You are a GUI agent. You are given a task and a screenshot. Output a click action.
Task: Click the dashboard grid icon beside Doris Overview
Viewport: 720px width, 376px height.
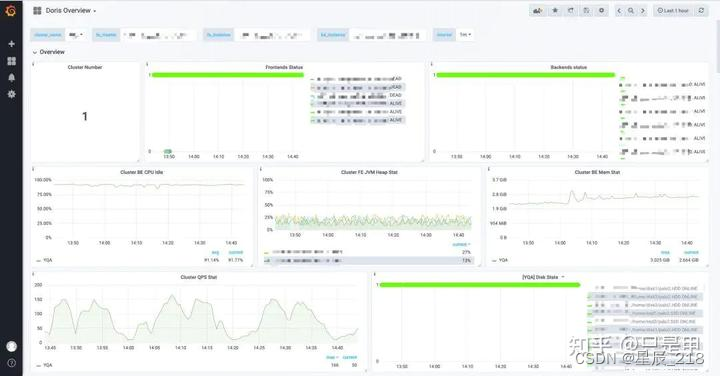coord(37,11)
